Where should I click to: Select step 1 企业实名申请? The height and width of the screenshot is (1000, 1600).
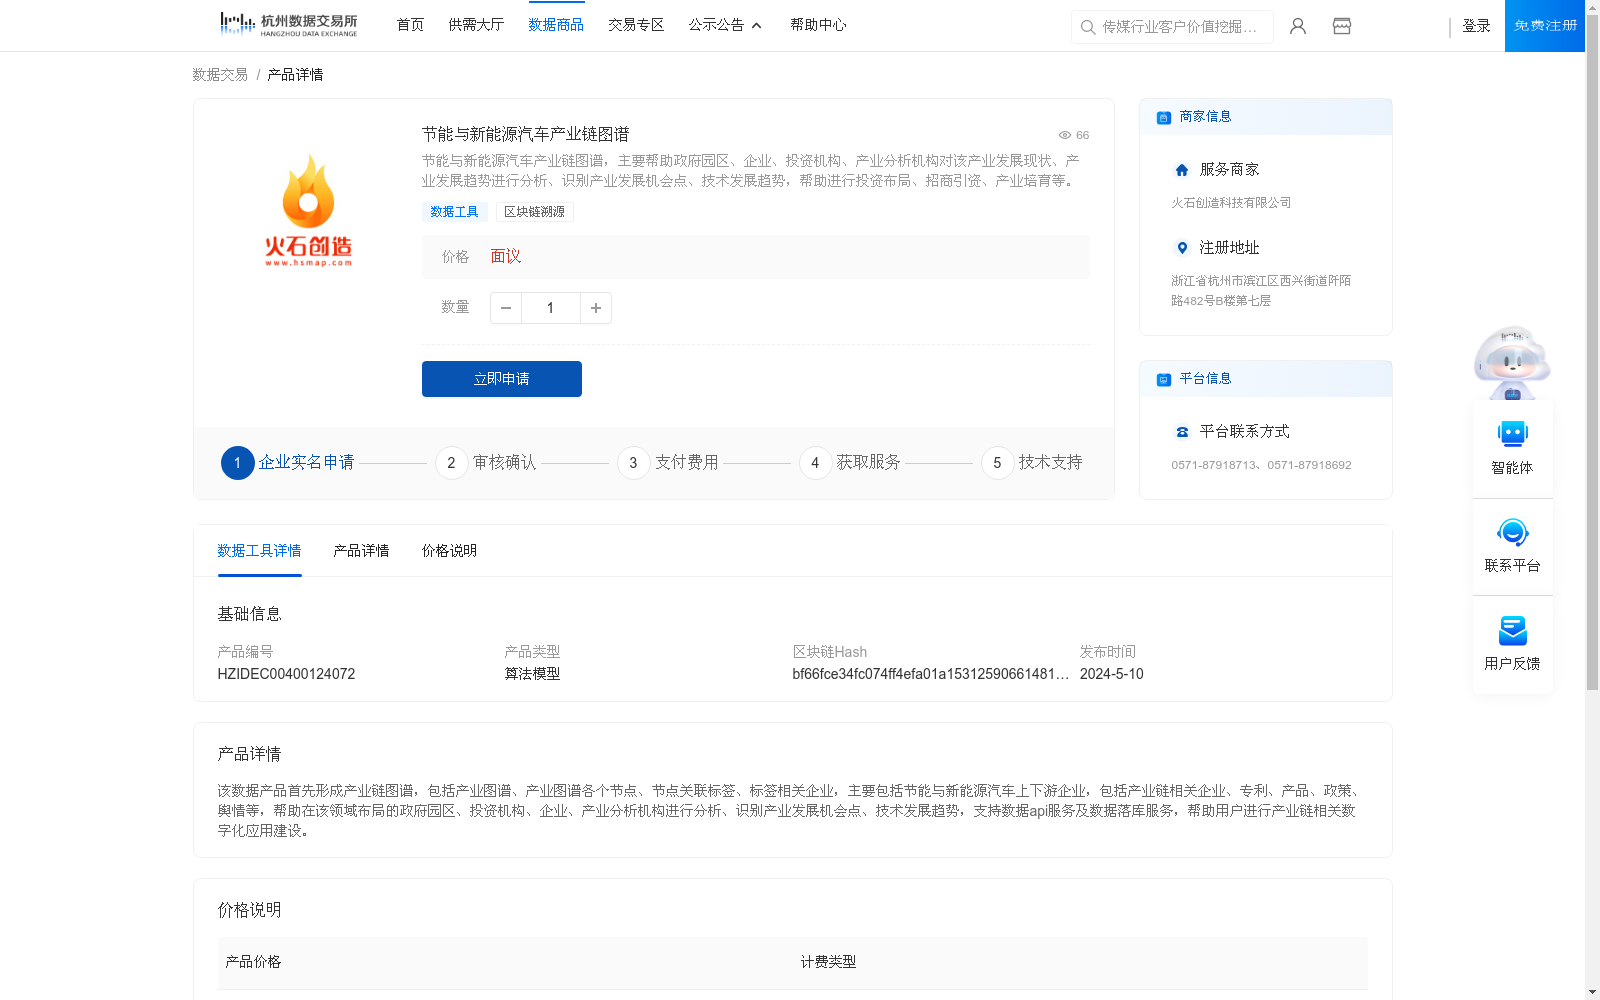pyautogui.click(x=288, y=463)
